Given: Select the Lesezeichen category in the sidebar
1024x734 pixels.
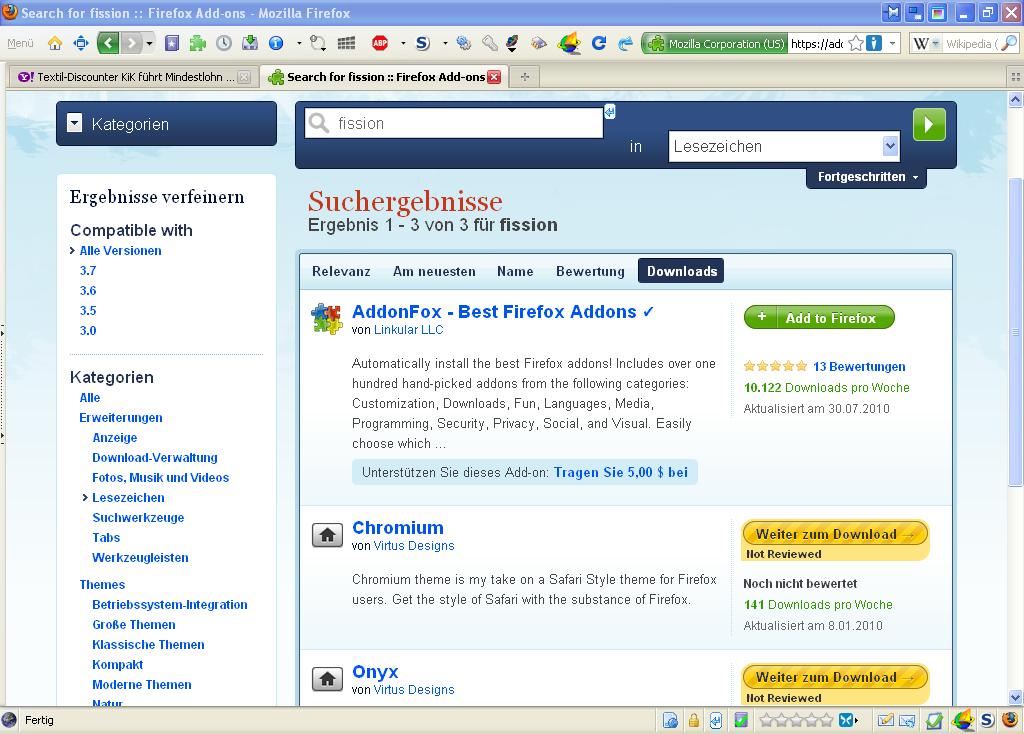Looking at the screenshot, I should pos(128,498).
